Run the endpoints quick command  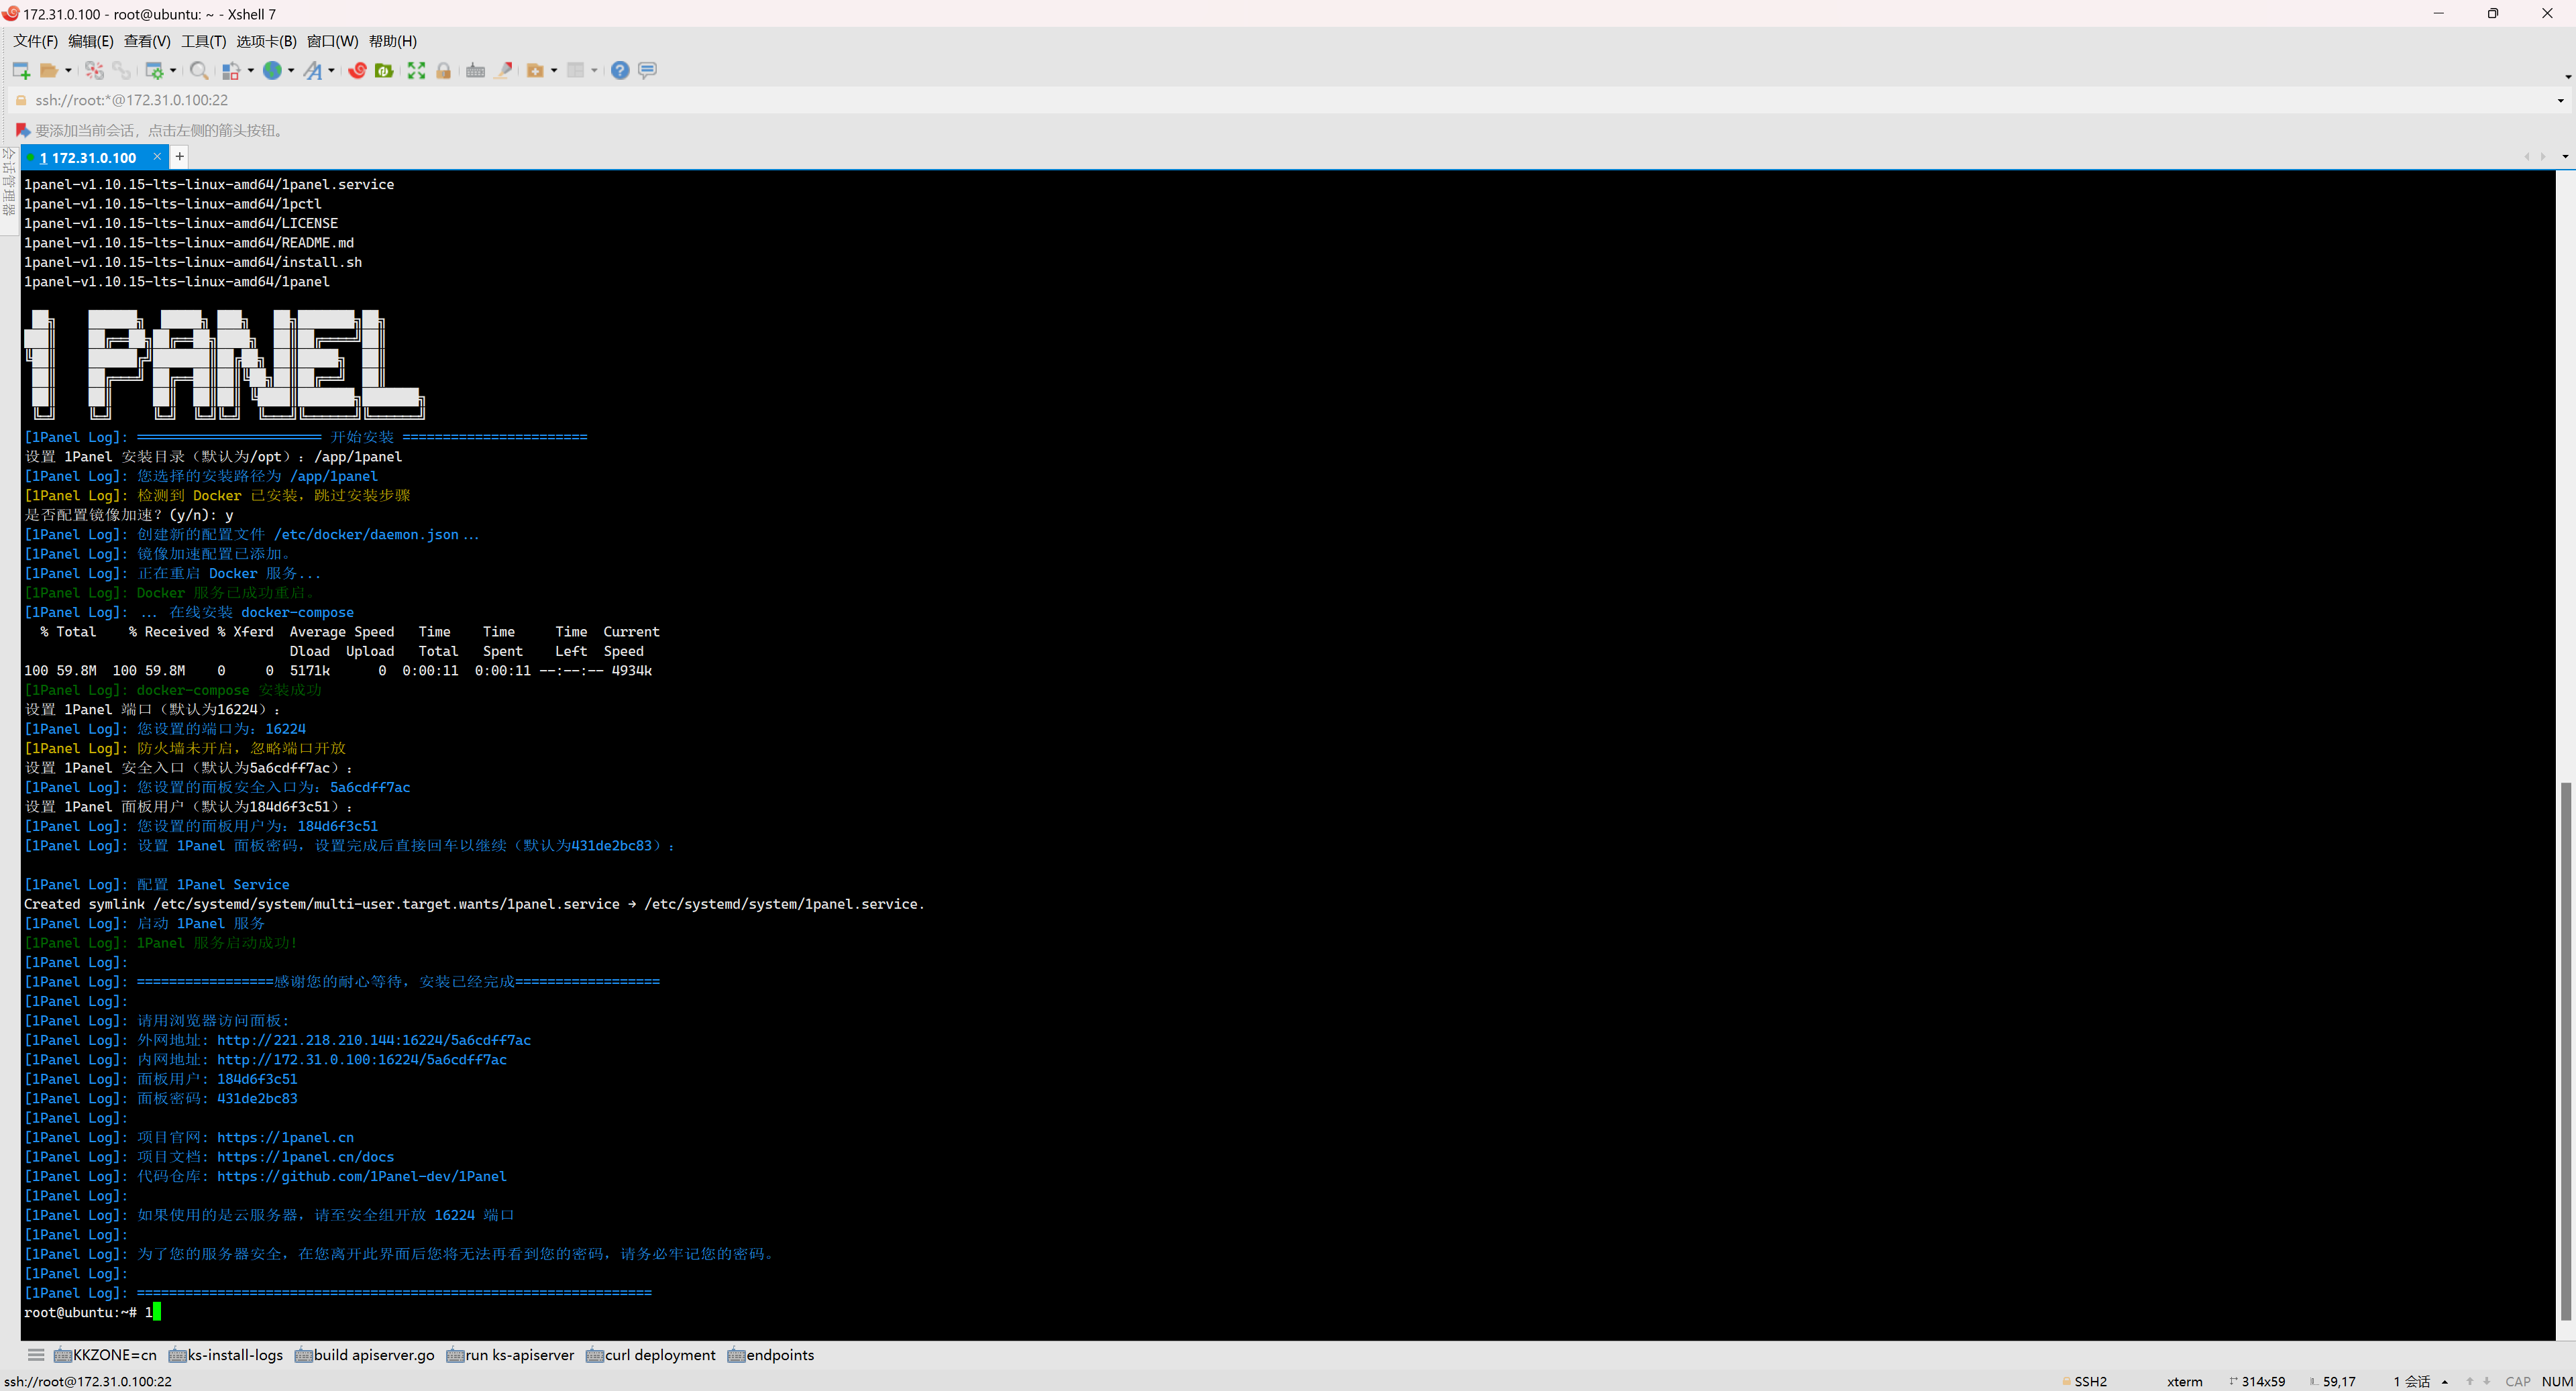tap(771, 1355)
